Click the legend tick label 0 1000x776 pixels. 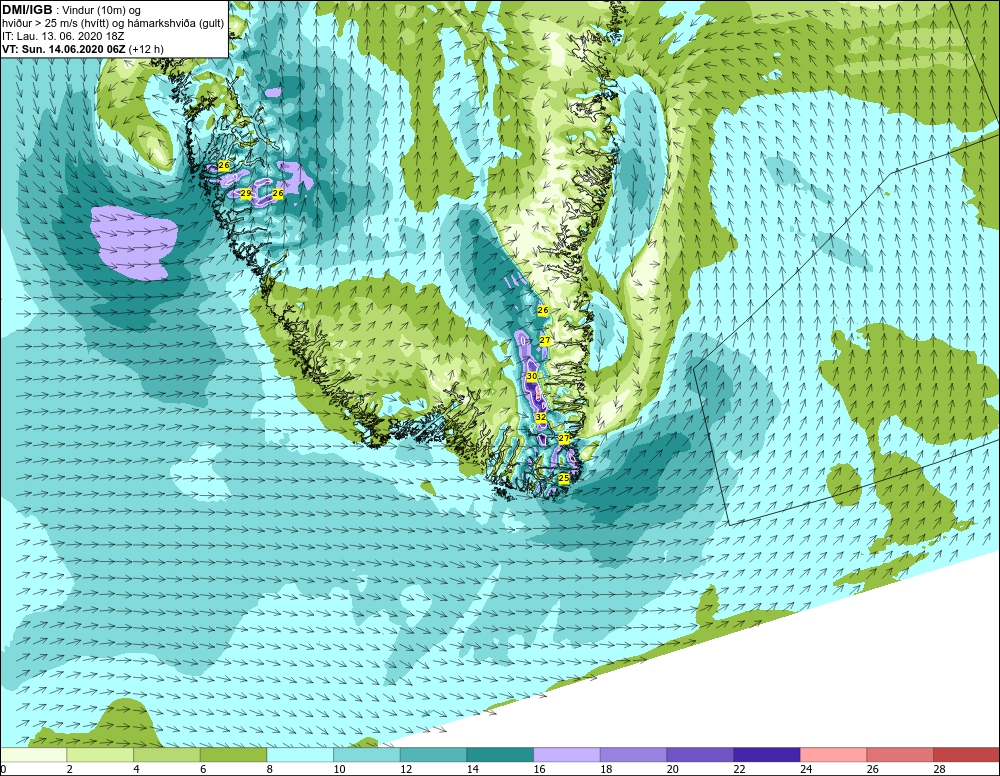pos(3,770)
